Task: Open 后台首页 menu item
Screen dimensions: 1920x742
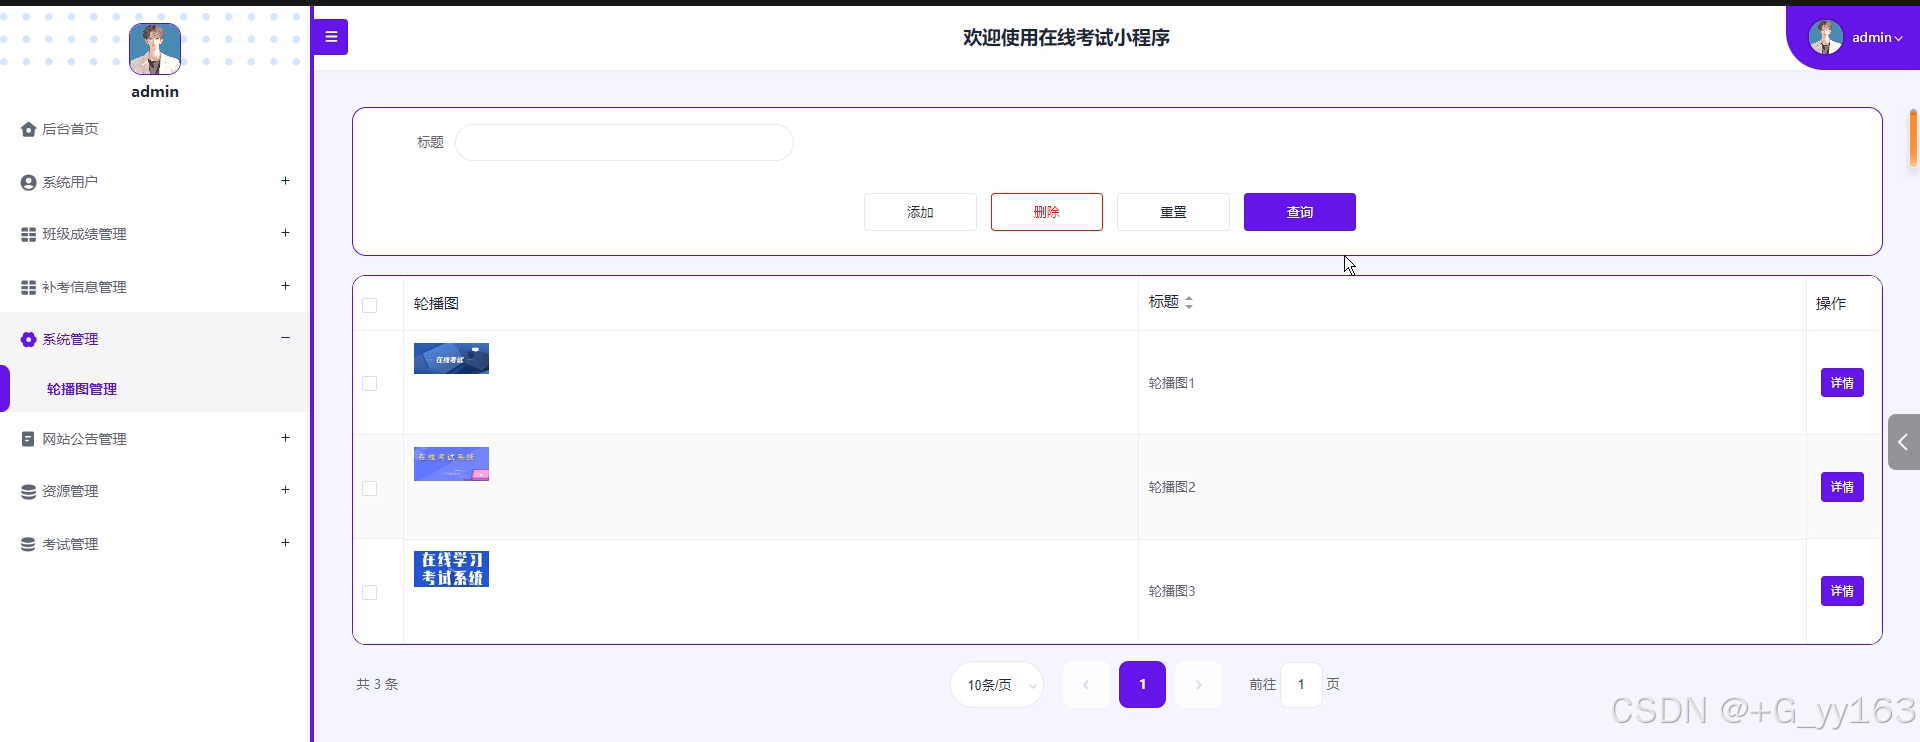Action: pos(155,129)
